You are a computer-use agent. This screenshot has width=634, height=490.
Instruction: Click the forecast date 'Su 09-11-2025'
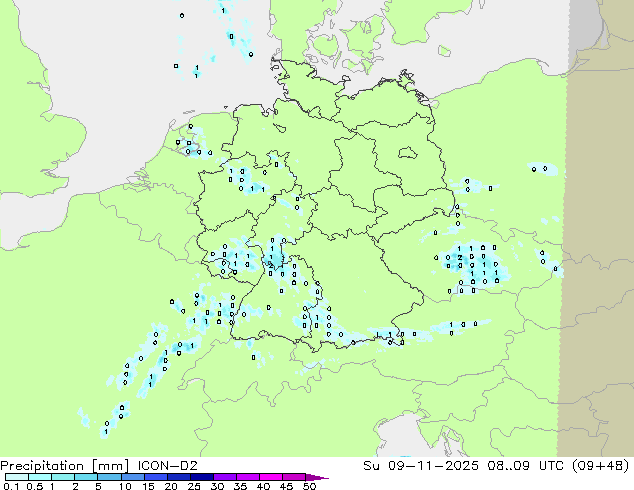click(421, 466)
